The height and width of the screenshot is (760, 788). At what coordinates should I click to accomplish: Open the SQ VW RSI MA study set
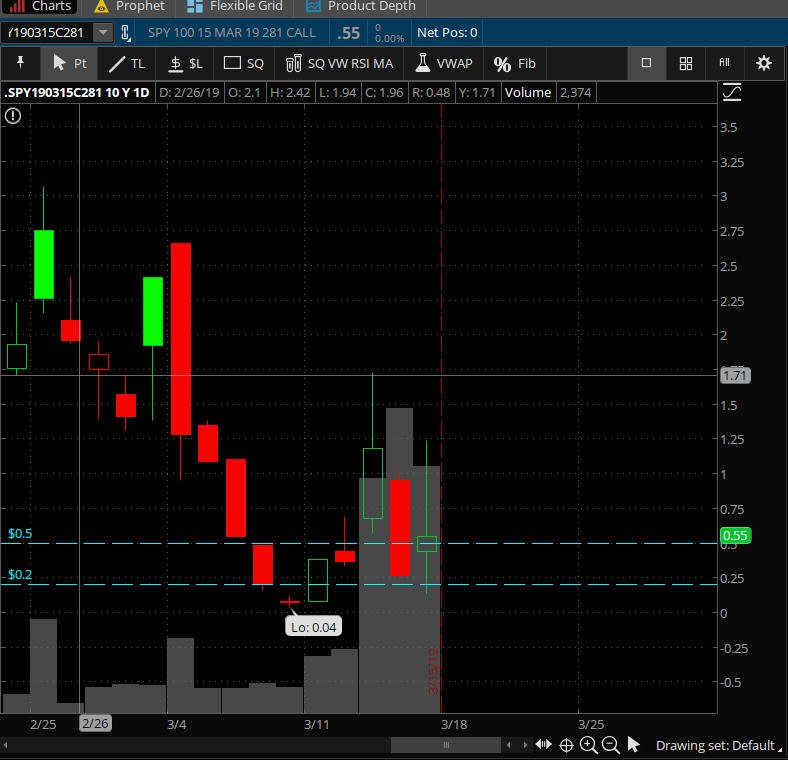[339, 63]
